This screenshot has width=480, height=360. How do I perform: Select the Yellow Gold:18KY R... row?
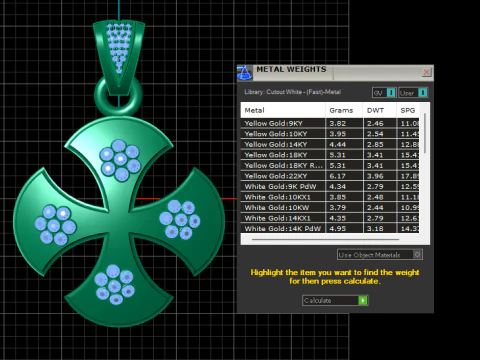tap(330, 165)
